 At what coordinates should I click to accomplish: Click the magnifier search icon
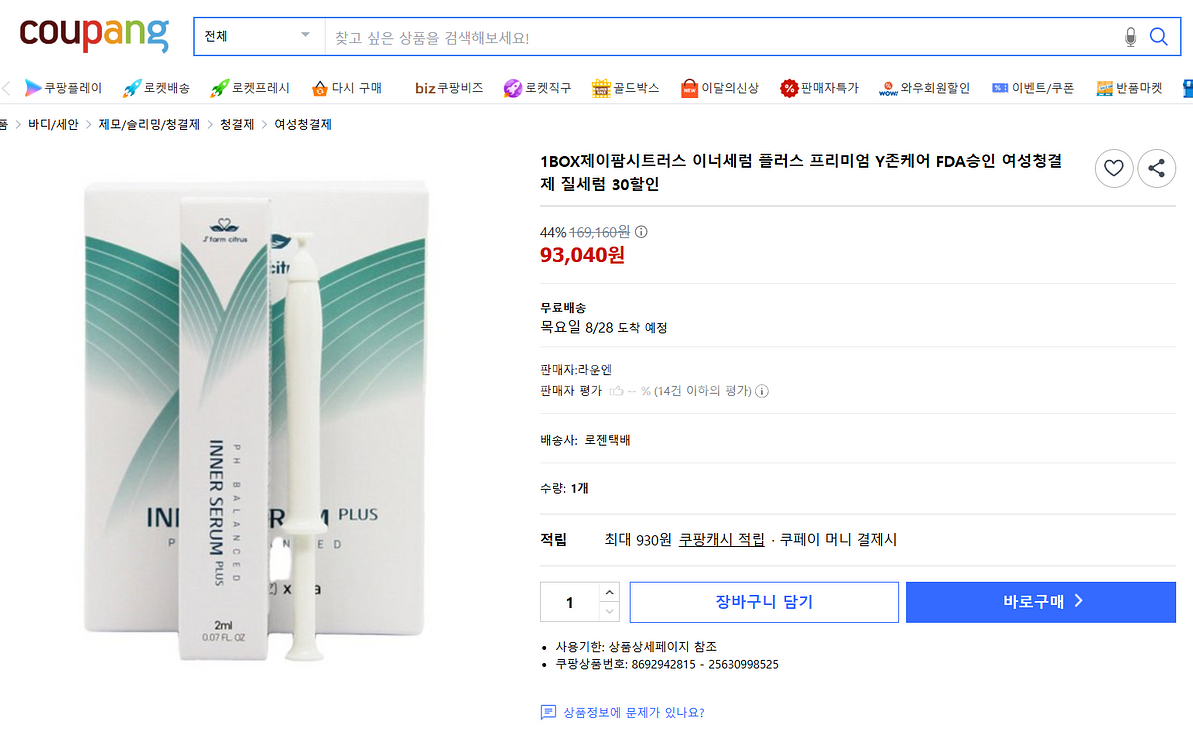[x=1158, y=37]
